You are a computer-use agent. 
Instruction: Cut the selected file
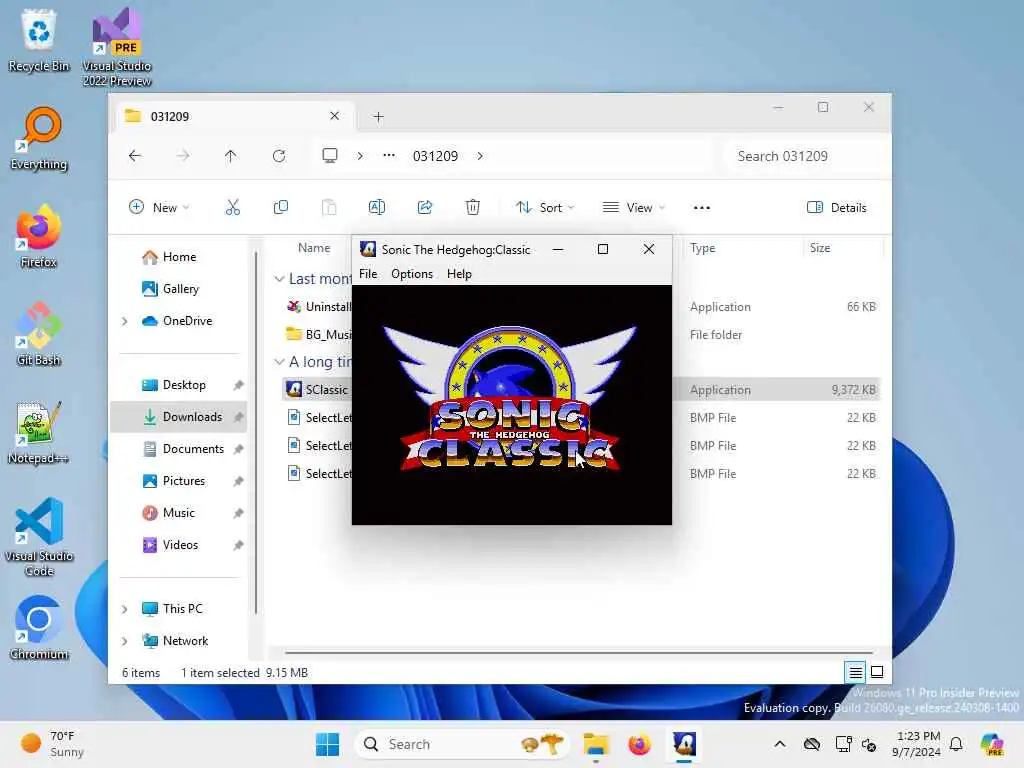click(232, 208)
